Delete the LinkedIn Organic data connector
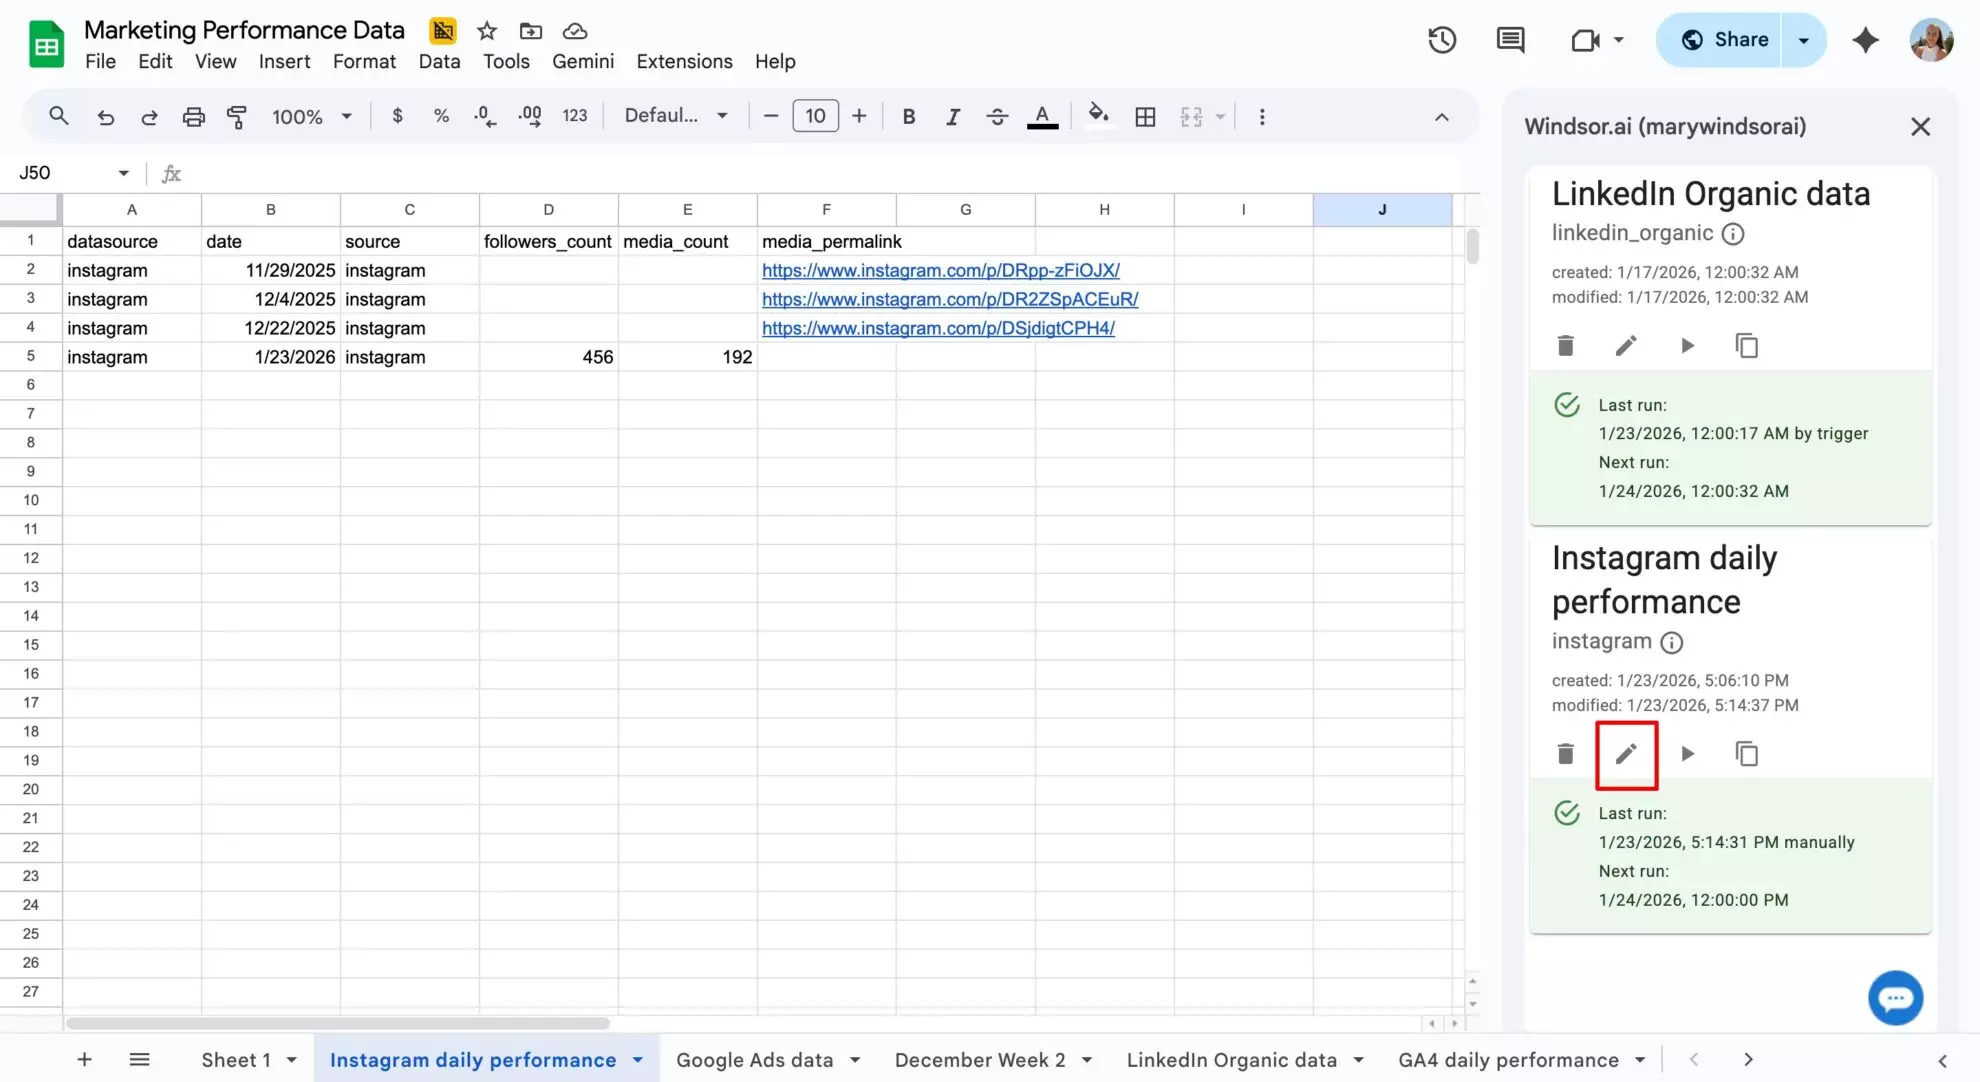The height and width of the screenshot is (1082, 1980). 1565,345
